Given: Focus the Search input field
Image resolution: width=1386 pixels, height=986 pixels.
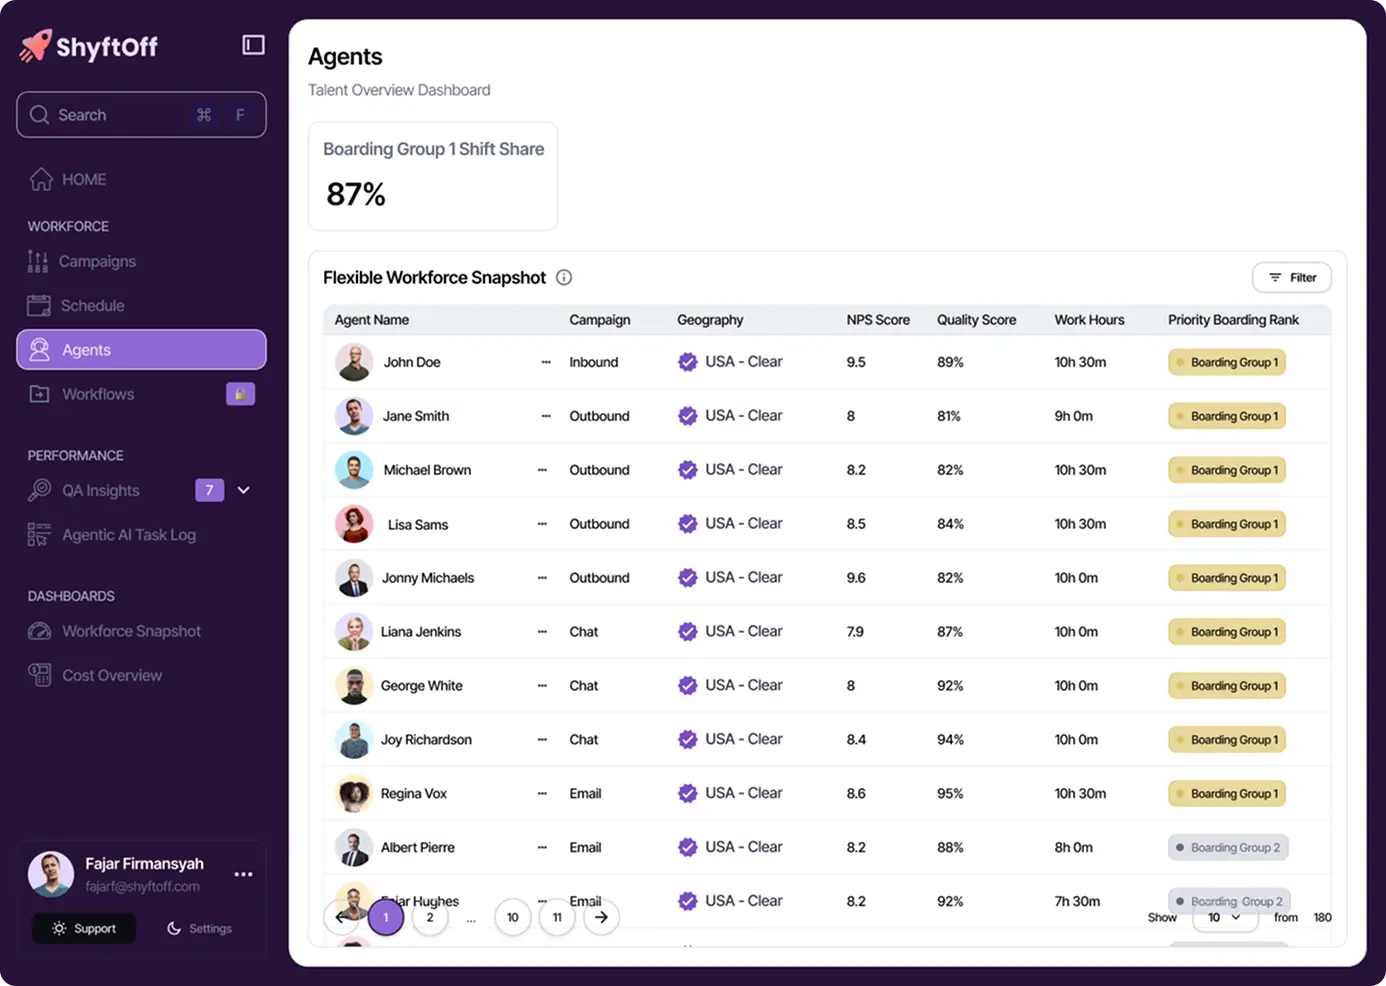Looking at the screenshot, I should [141, 115].
